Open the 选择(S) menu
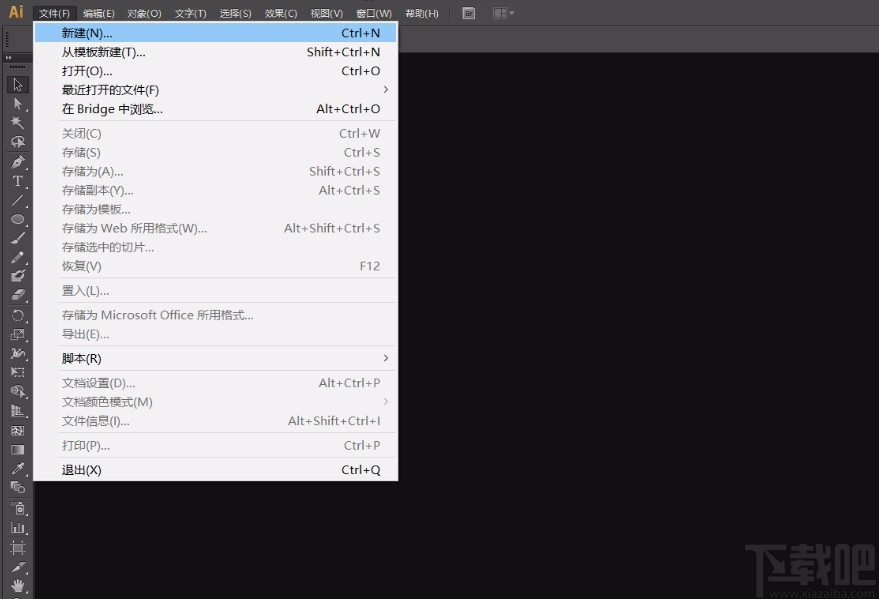 pos(235,13)
